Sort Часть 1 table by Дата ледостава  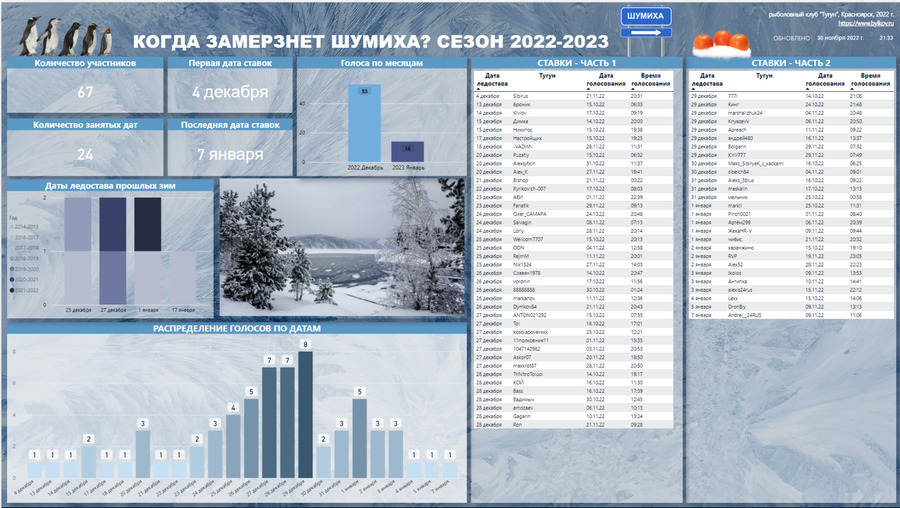492,79
